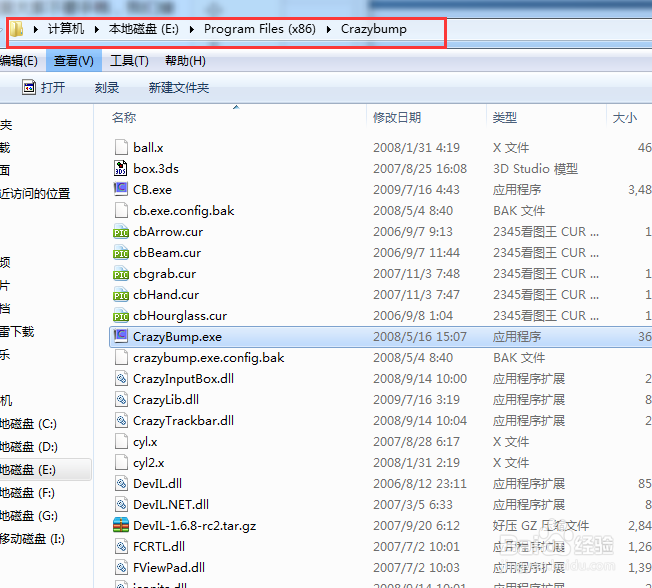Screen dimensions: 652x588
Task: Click the DevIL-1.6.8-rc2.tar.gz archive icon
Action: pos(121,526)
